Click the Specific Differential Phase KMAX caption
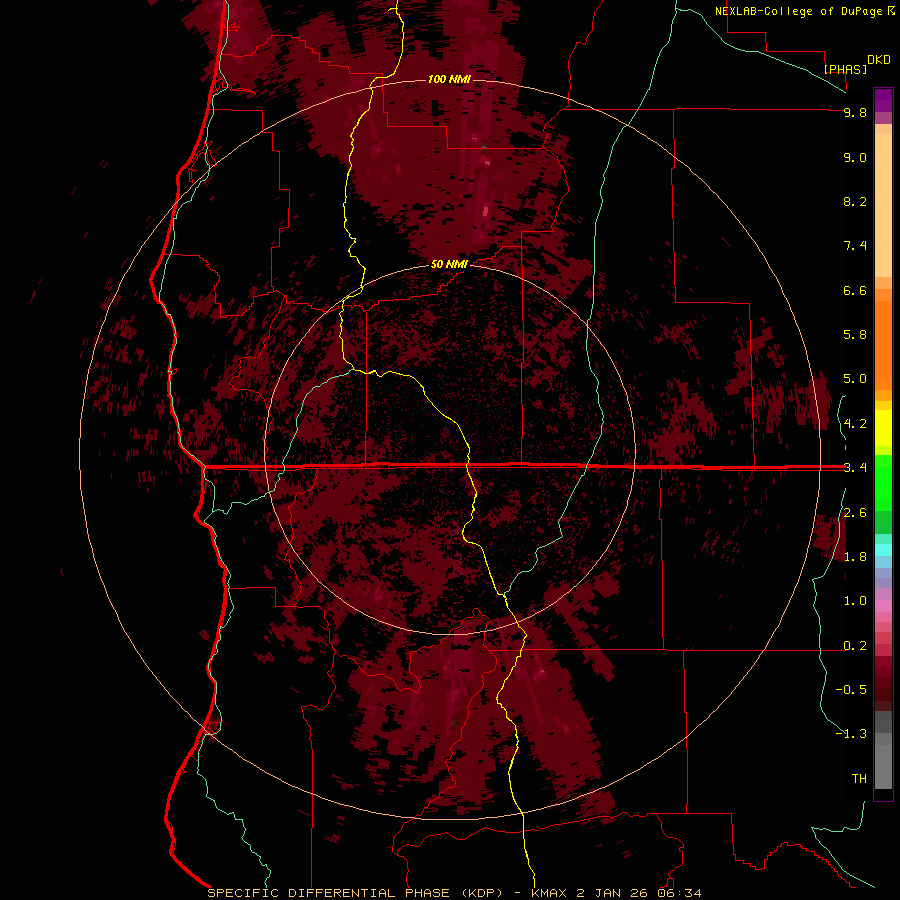This screenshot has width=900, height=900. pyautogui.click(x=454, y=893)
